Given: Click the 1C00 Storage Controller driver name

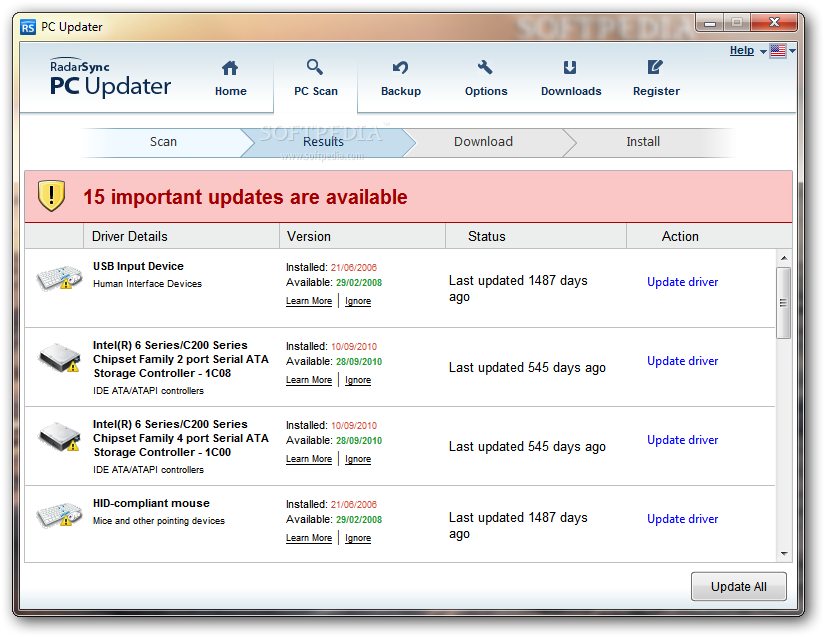Looking at the screenshot, I should 180,438.
